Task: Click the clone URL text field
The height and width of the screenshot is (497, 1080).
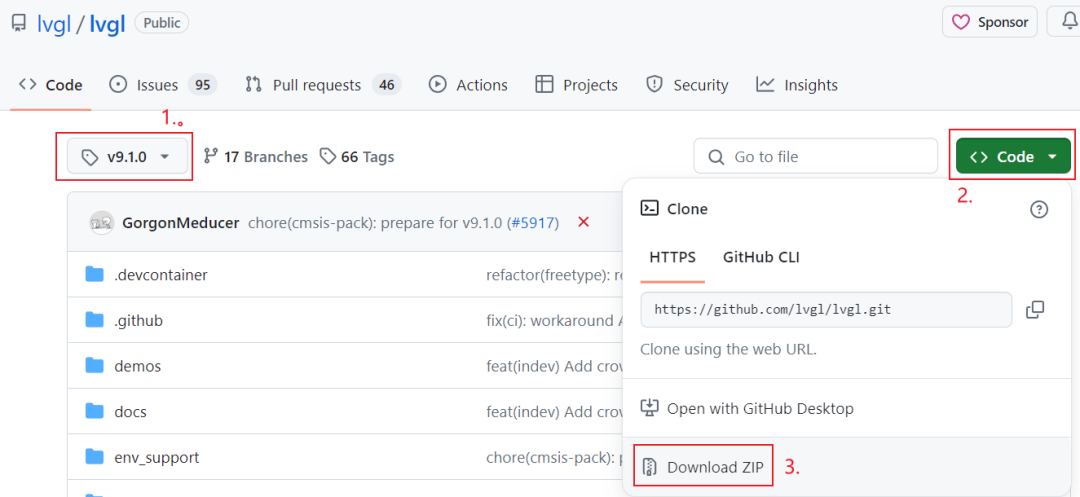Action: coord(826,310)
